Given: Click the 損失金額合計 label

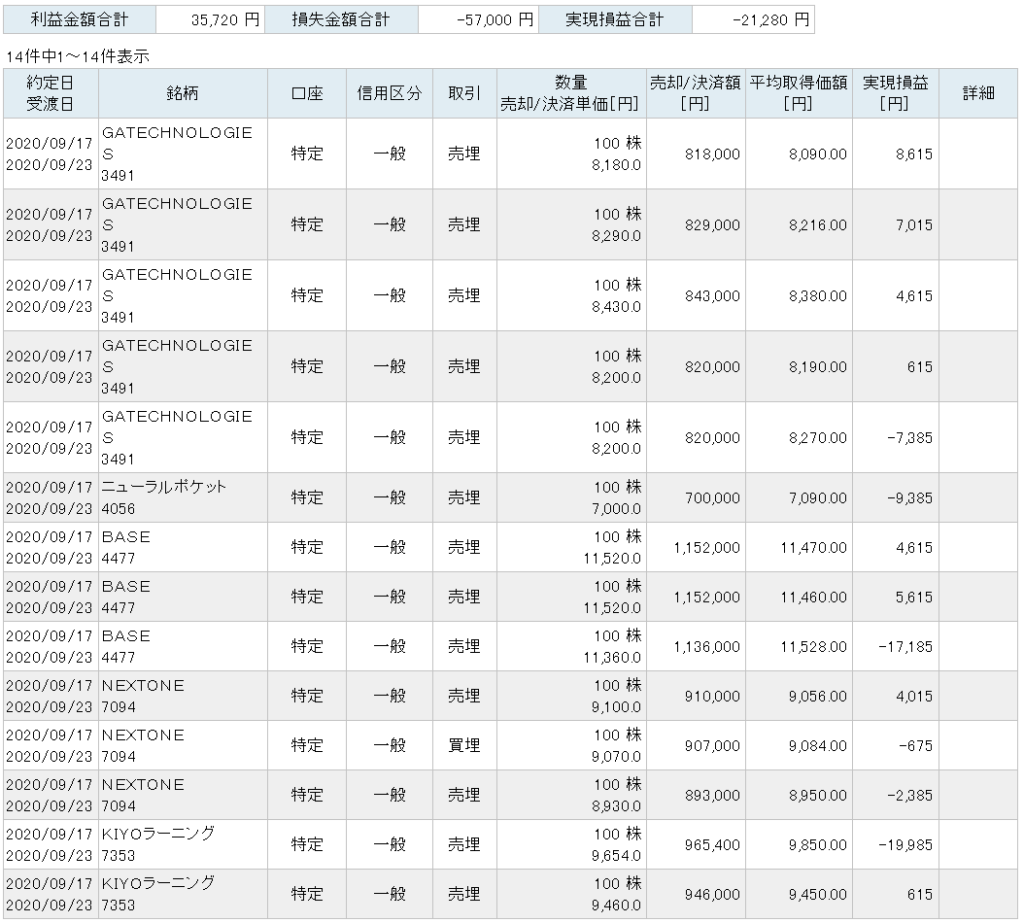Looking at the screenshot, I should click(341, 20).
